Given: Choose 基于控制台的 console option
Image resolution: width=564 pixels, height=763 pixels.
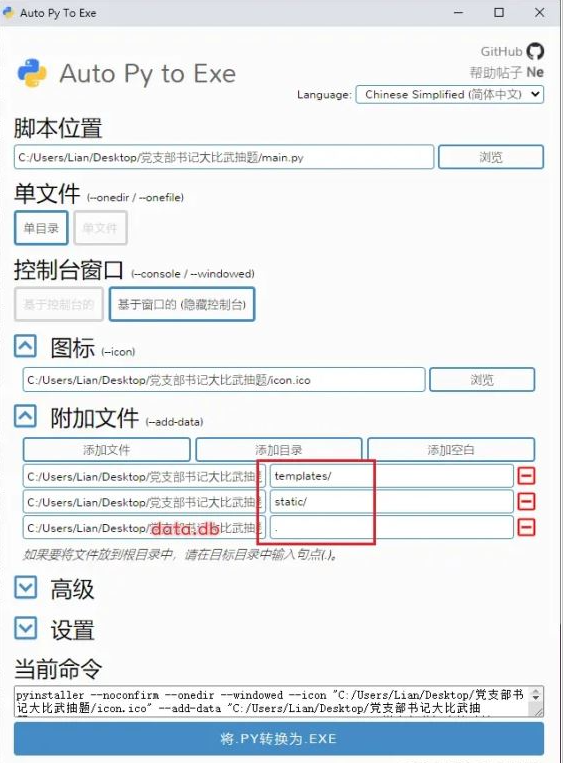Looking at the screenshot, I should coord(59,305).
